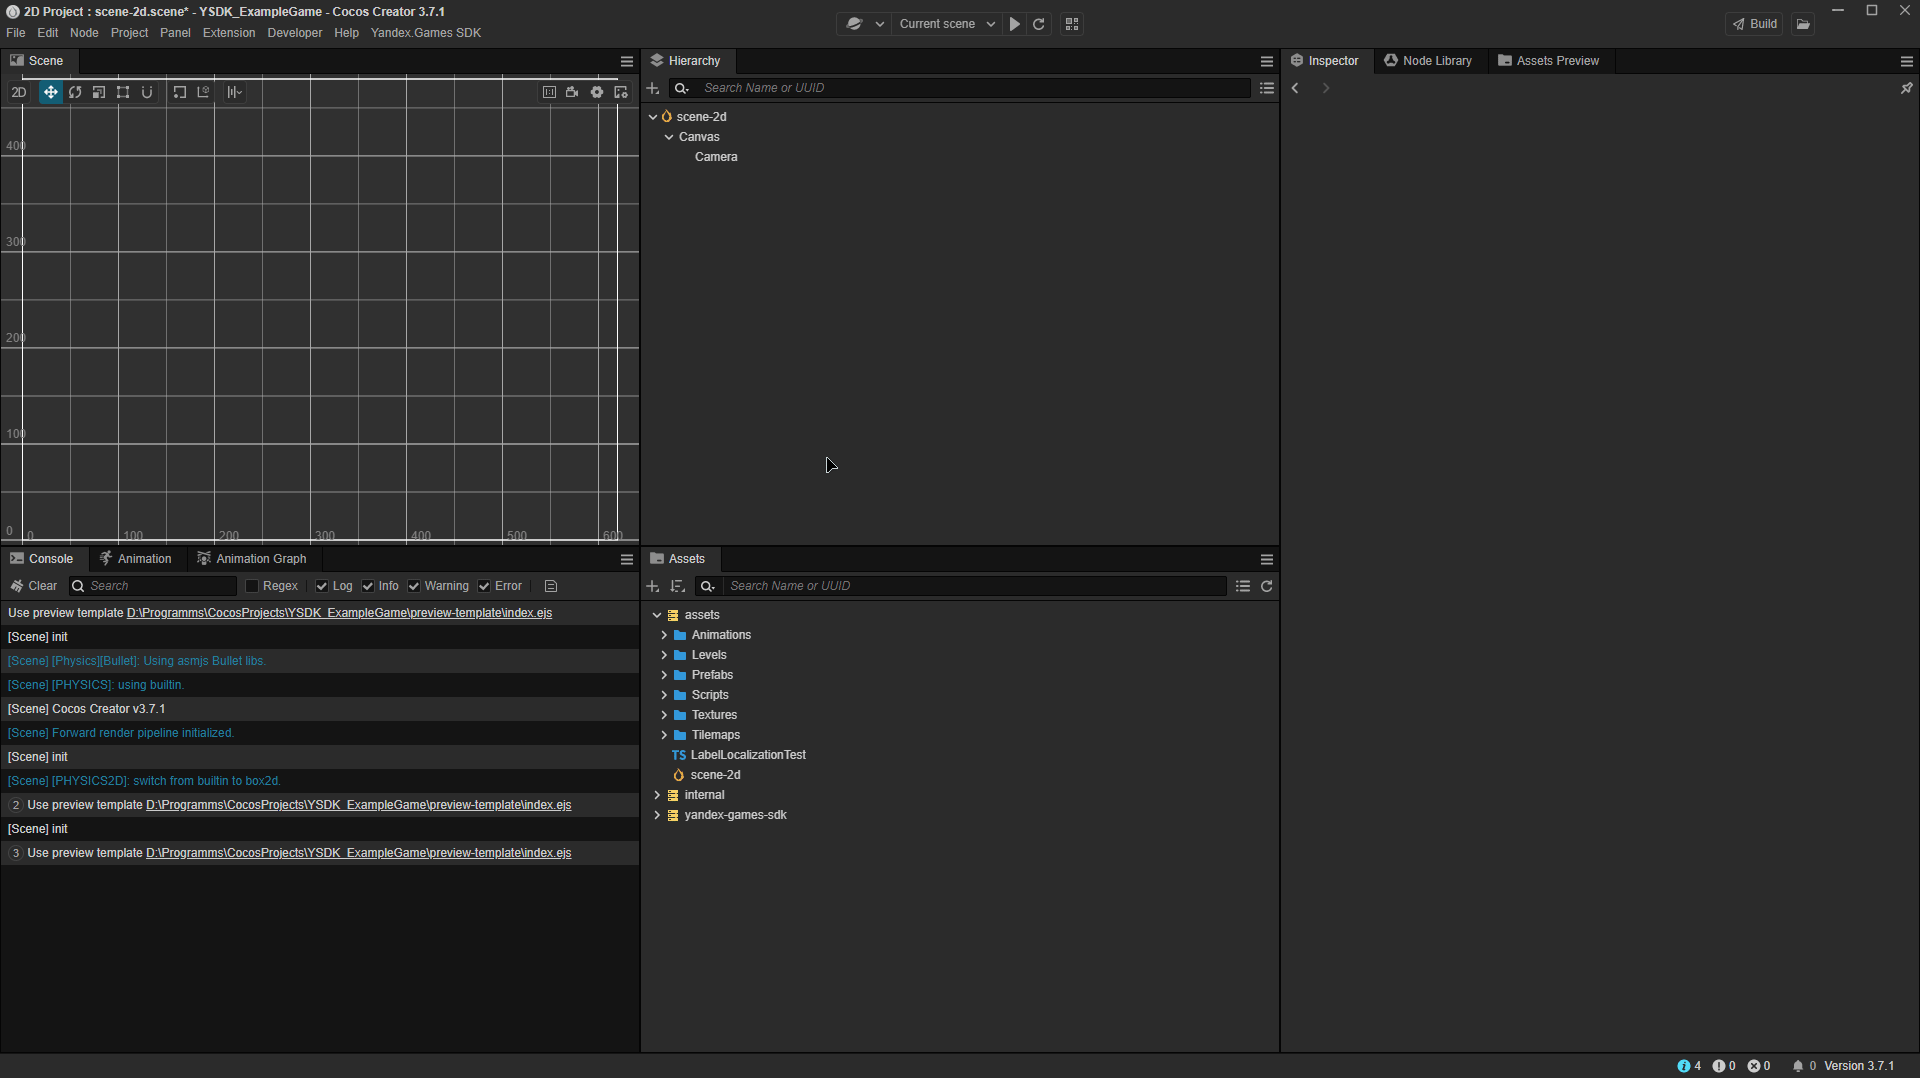Toggle the Error filter checkbox
The image size is (1920, 1078).
[x=484, y=586]
